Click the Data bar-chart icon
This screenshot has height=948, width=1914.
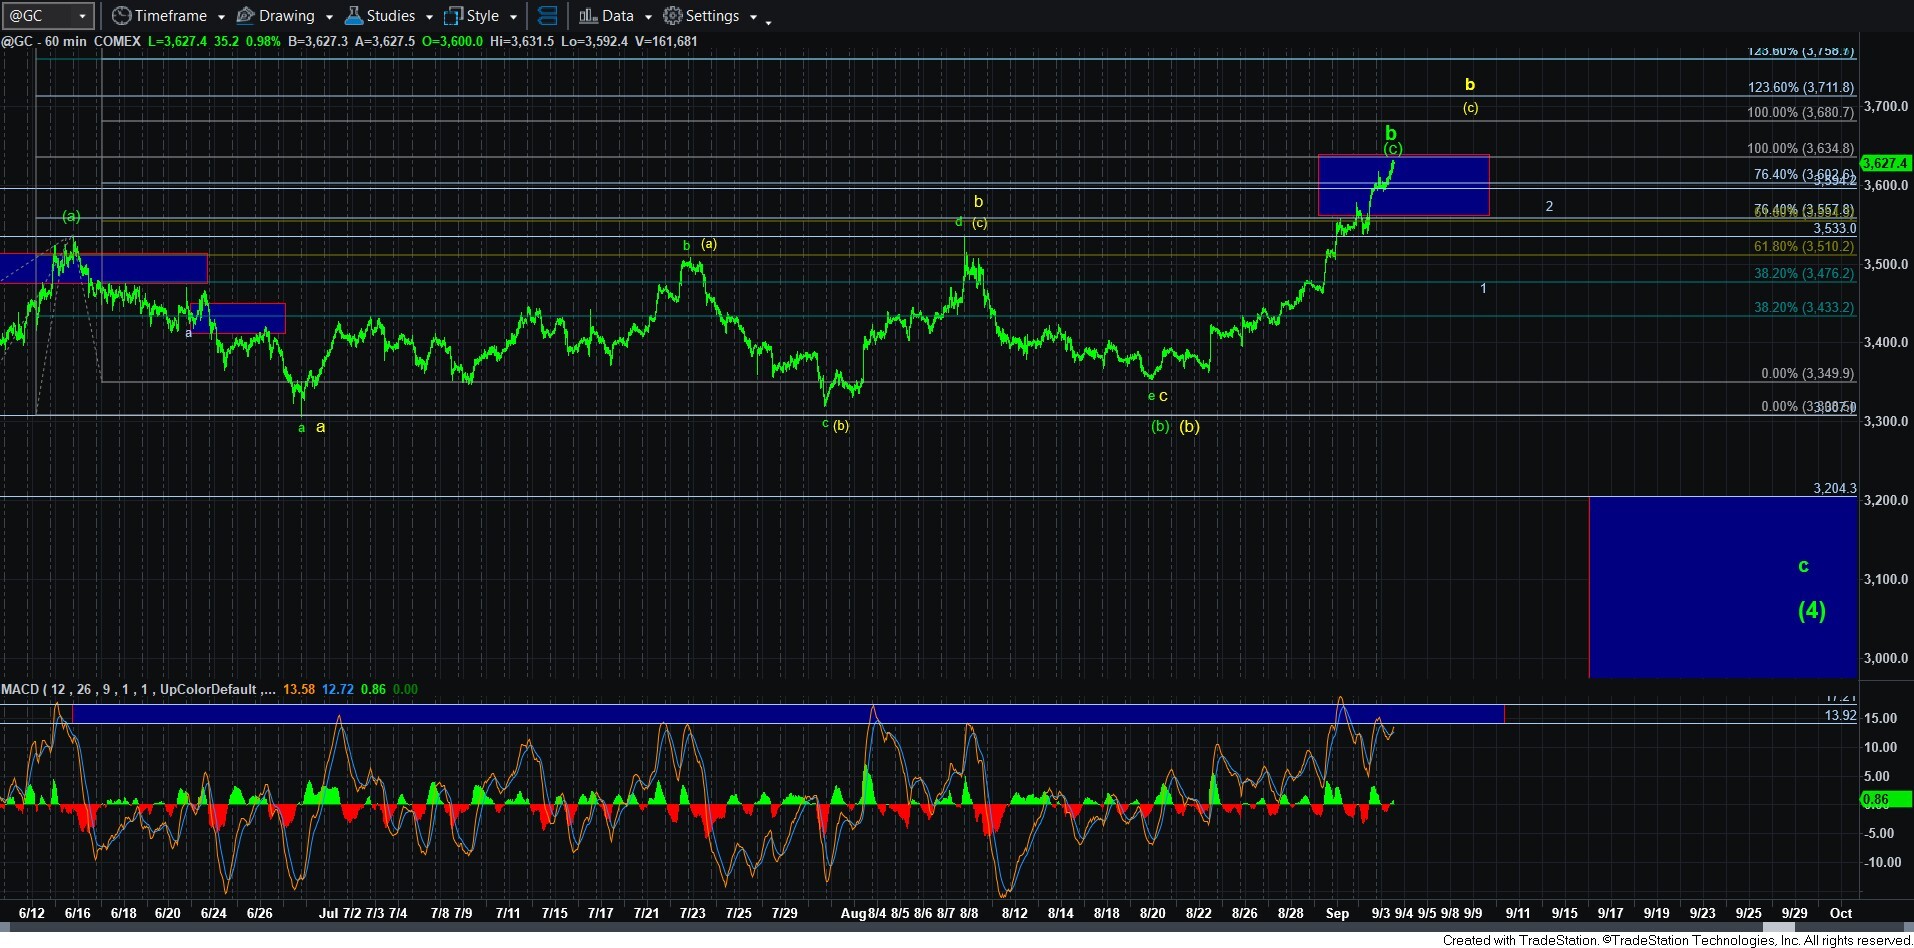click(x=588, y=16)
